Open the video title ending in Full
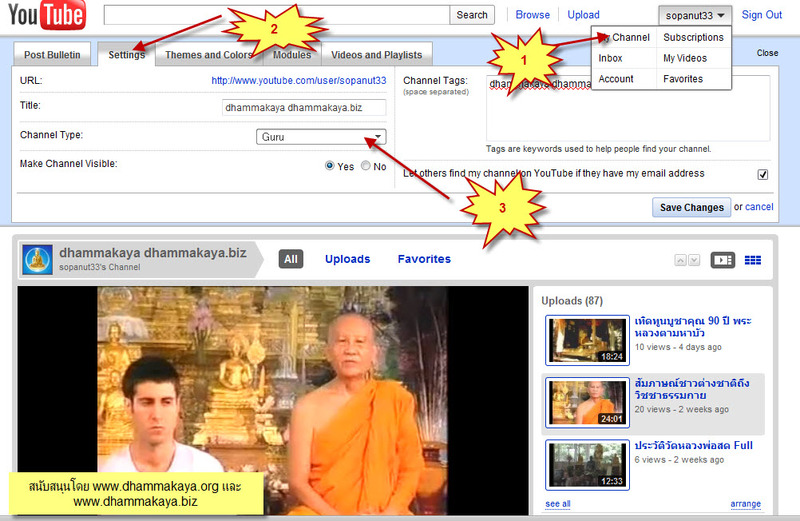 coord(693,445)
